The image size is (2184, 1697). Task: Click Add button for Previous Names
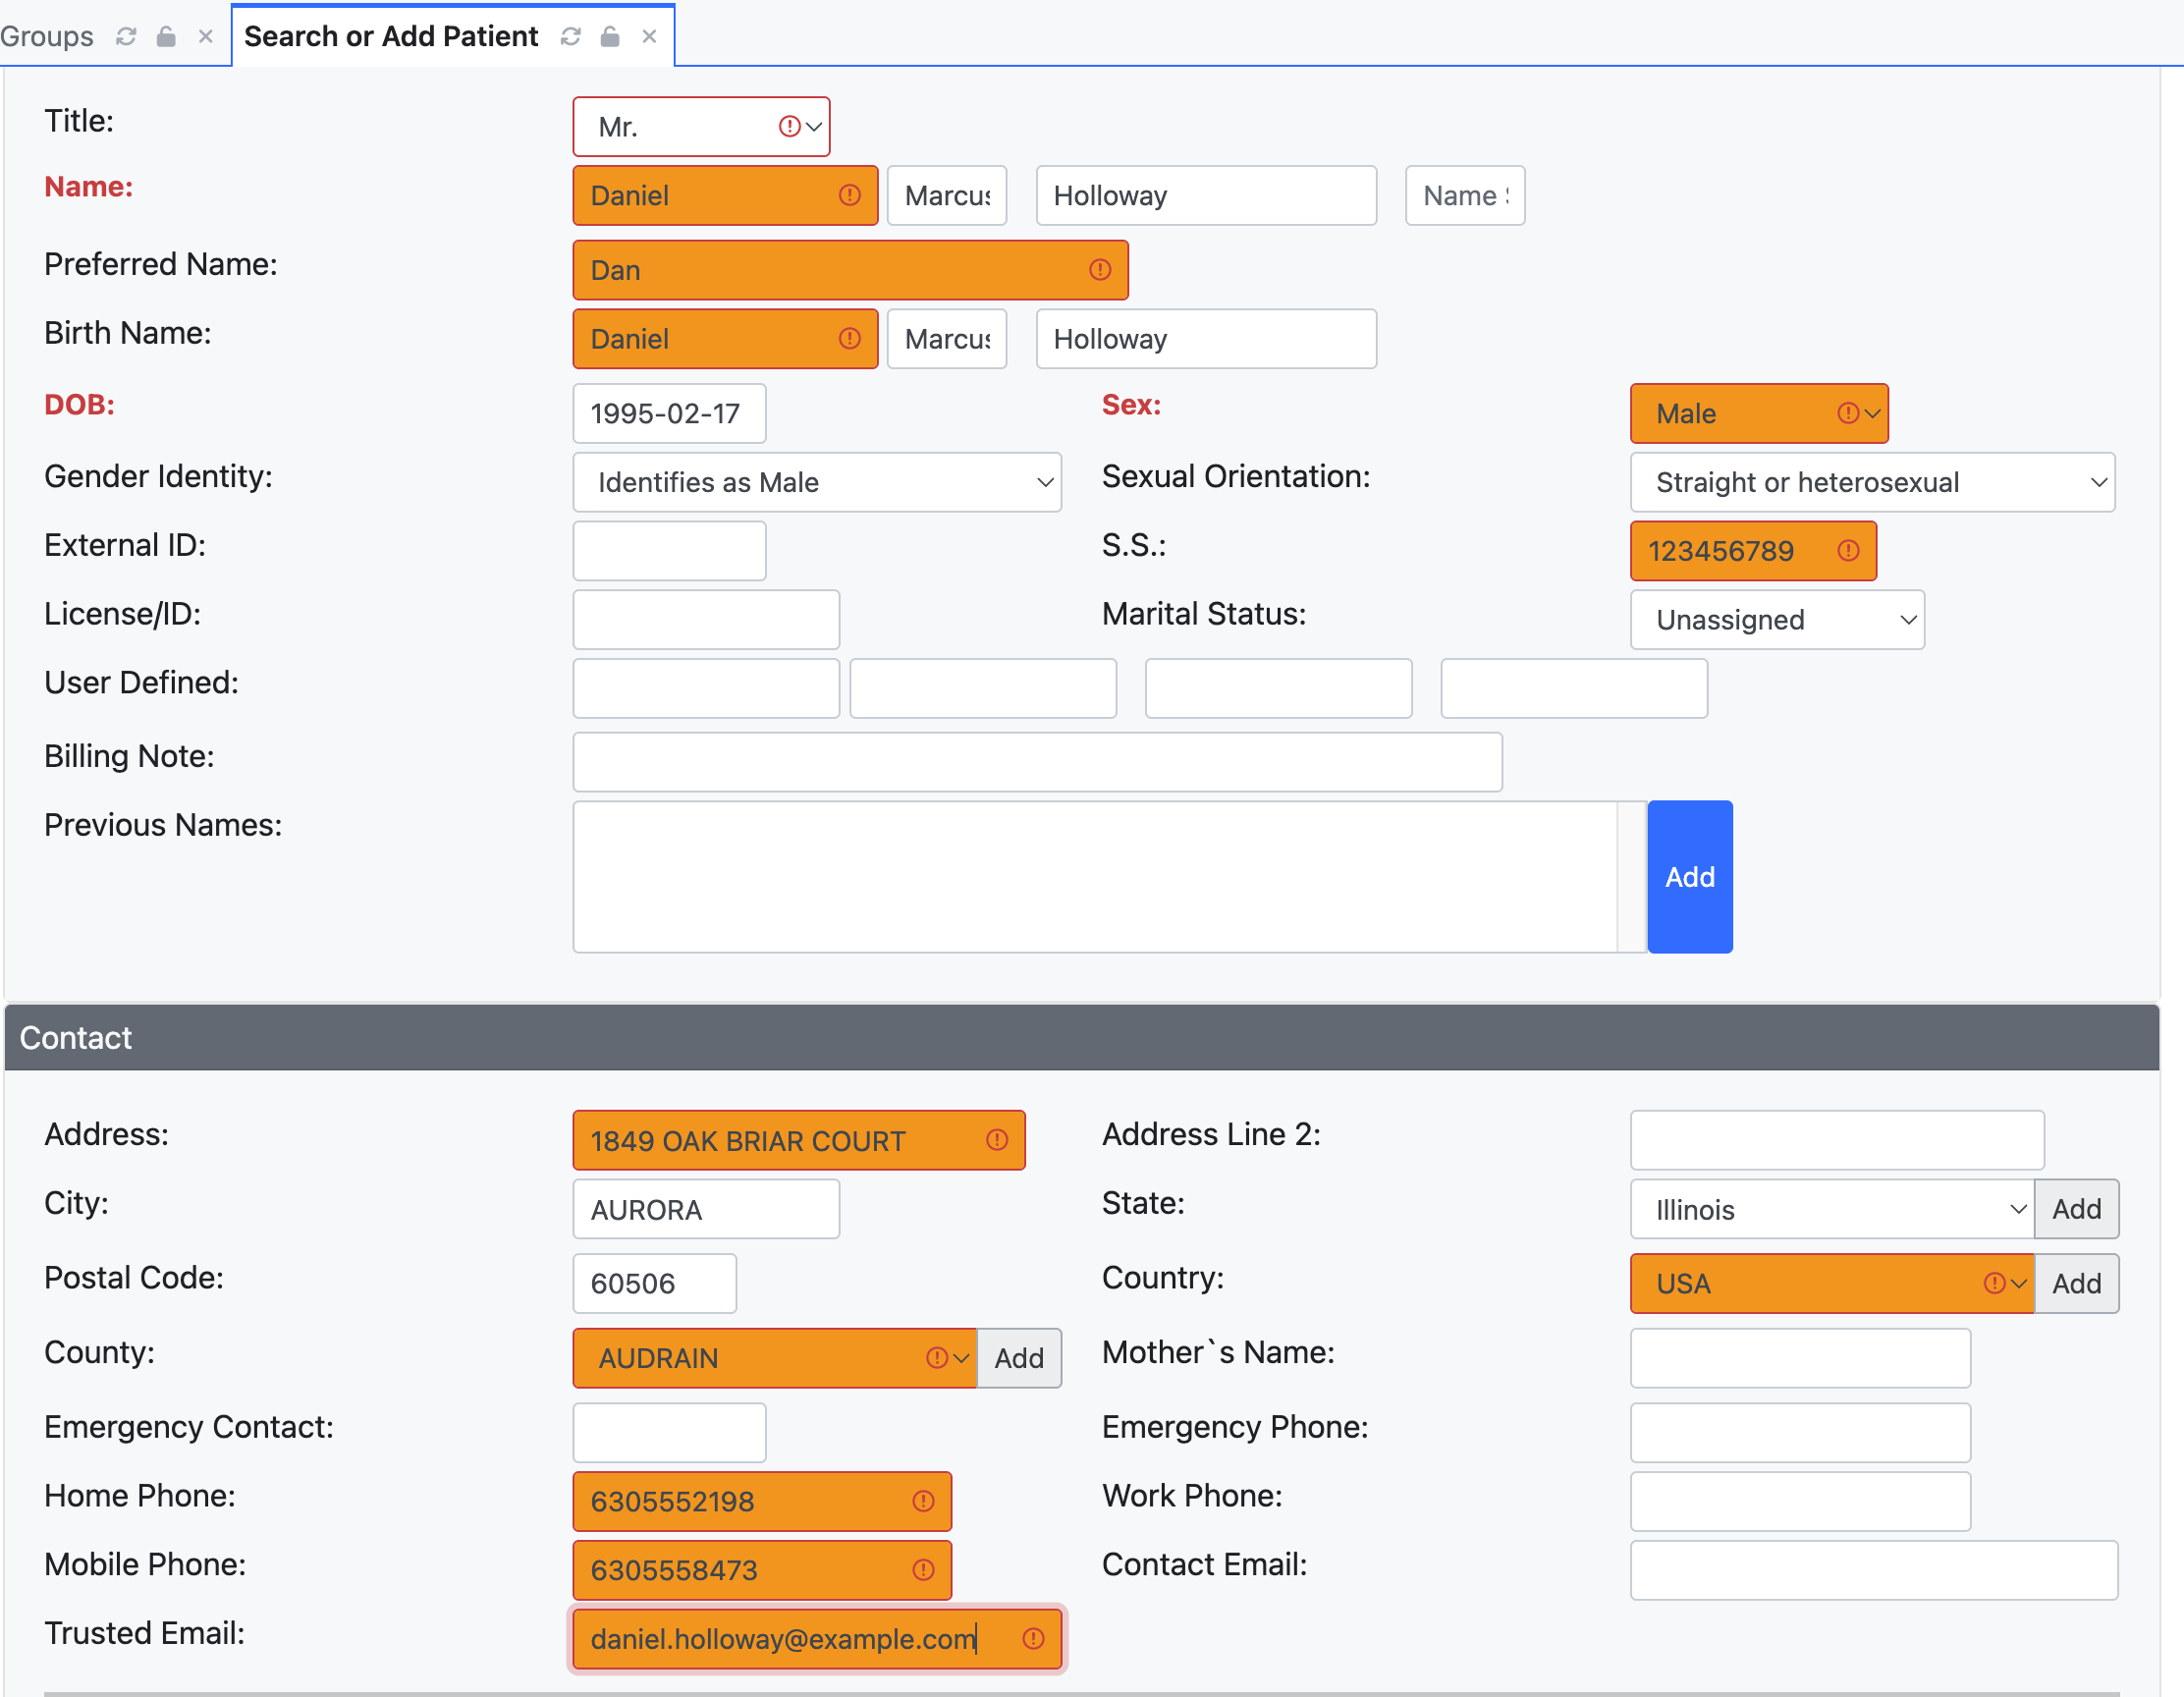coord(1689,877)
